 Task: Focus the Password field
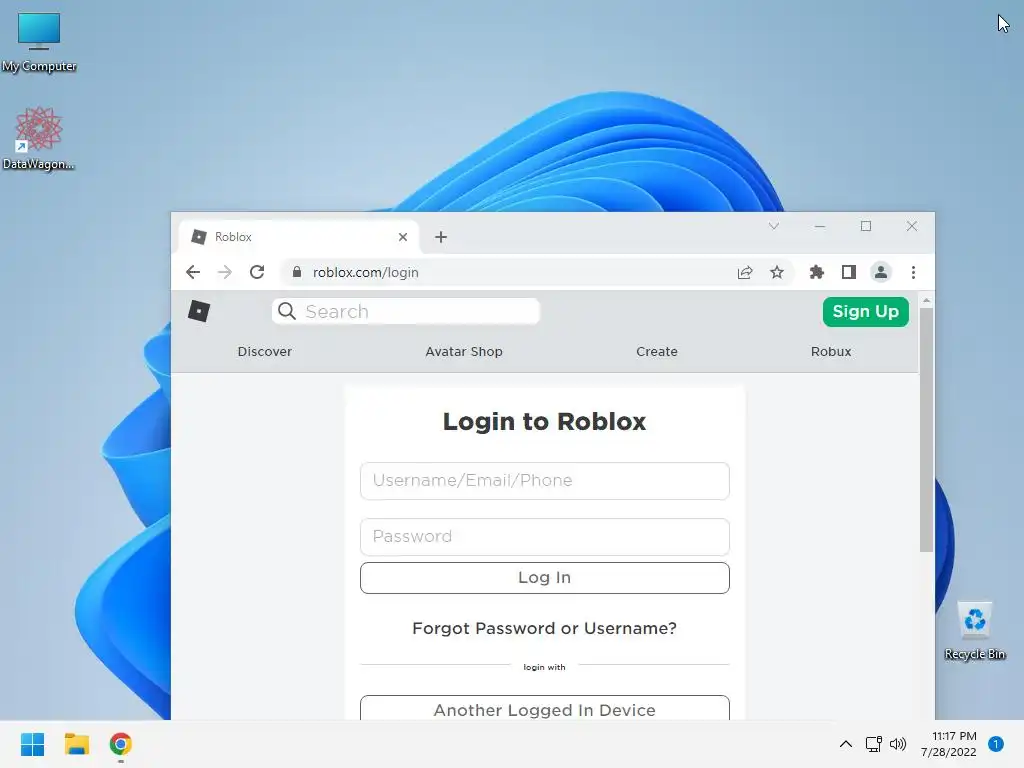point(545,537)
